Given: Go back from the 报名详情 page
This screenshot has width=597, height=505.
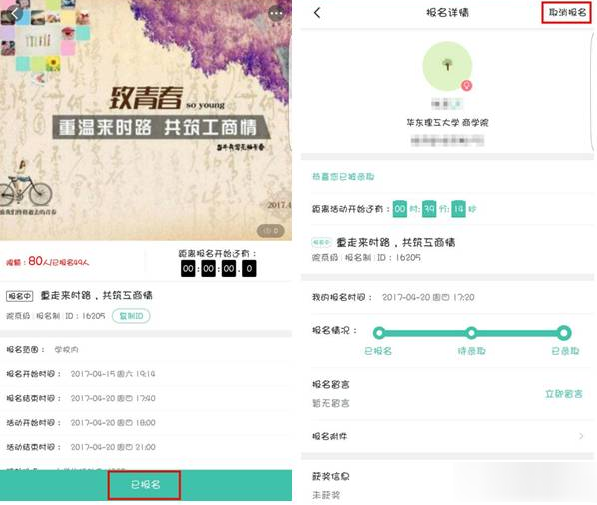Looking at the screenshot, I should coord(317,13).
